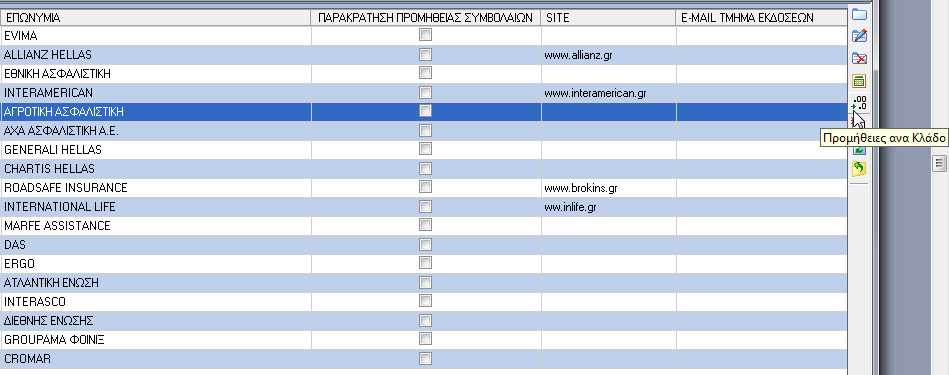Image resolution: width=949 pixels, height=375 pixels.
Task: Select the CHARTIS HELLAS row name
Action: point(49,169)
